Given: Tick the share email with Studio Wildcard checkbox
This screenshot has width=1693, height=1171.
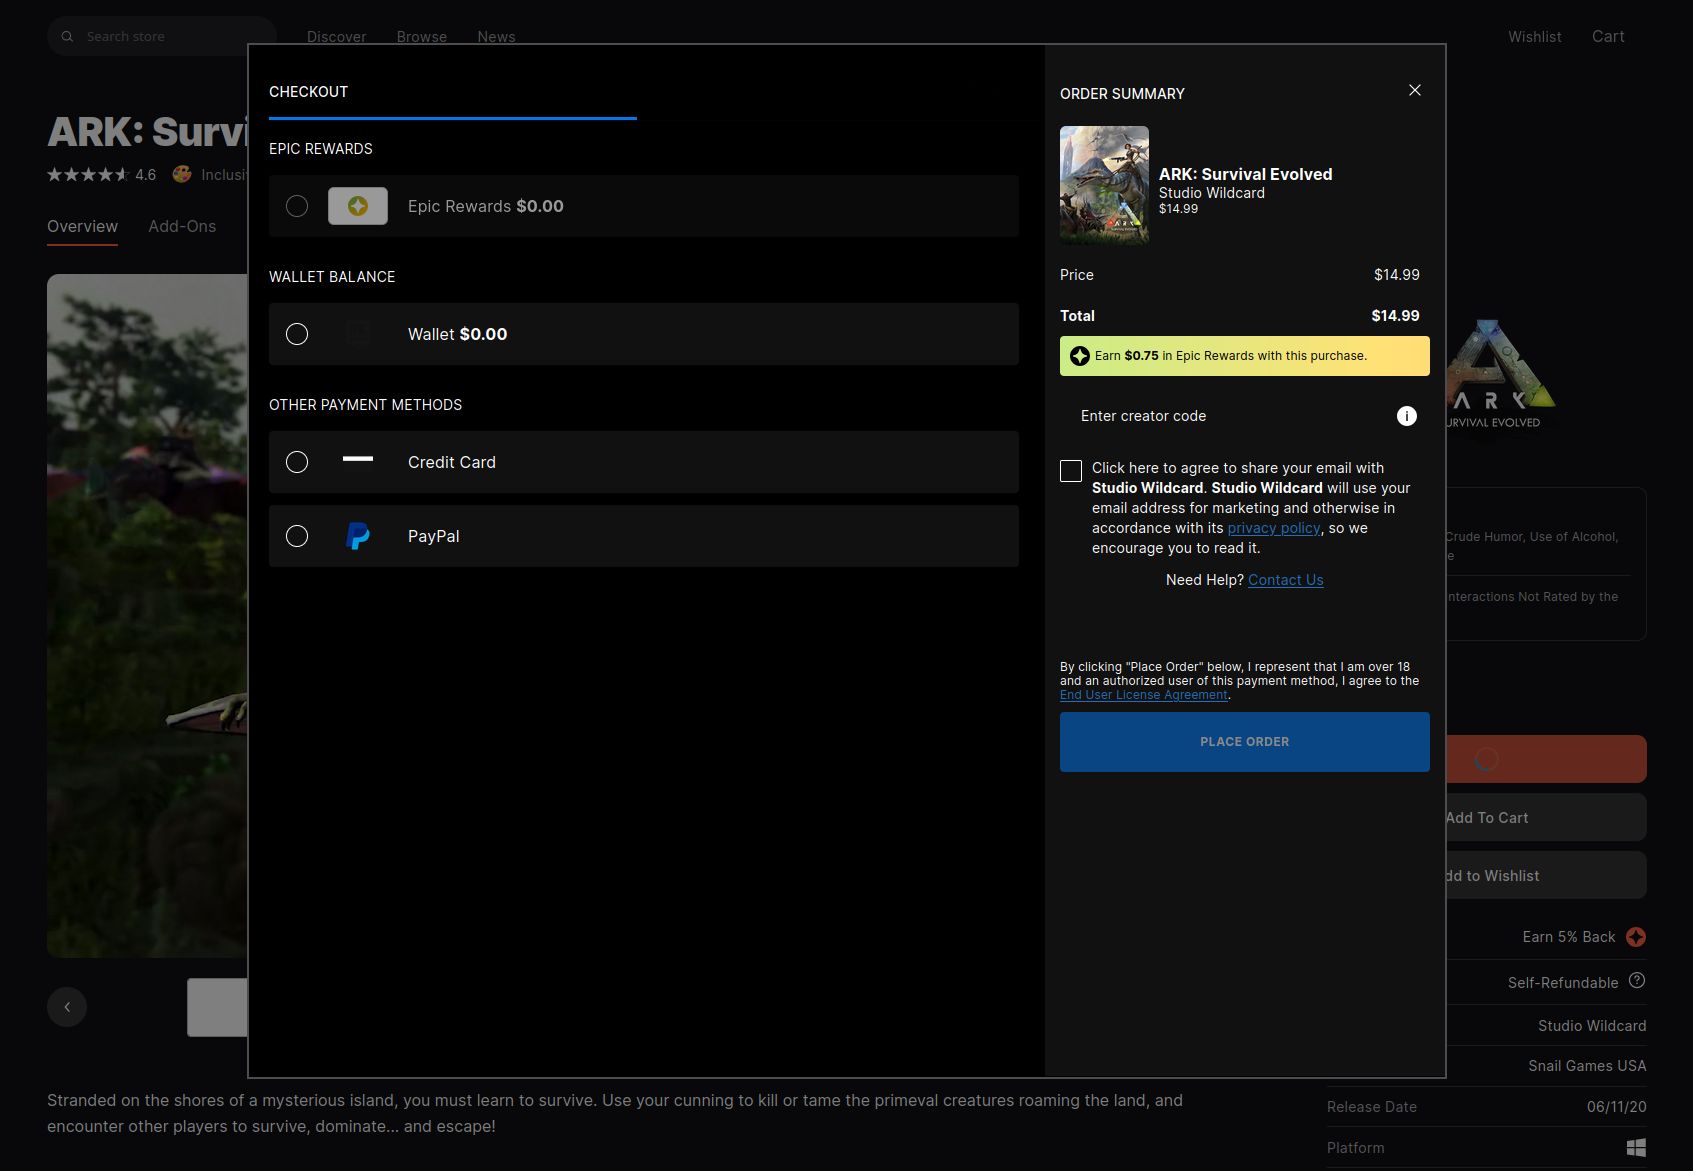Looking at the screenshot, I should pos(1071,471).
